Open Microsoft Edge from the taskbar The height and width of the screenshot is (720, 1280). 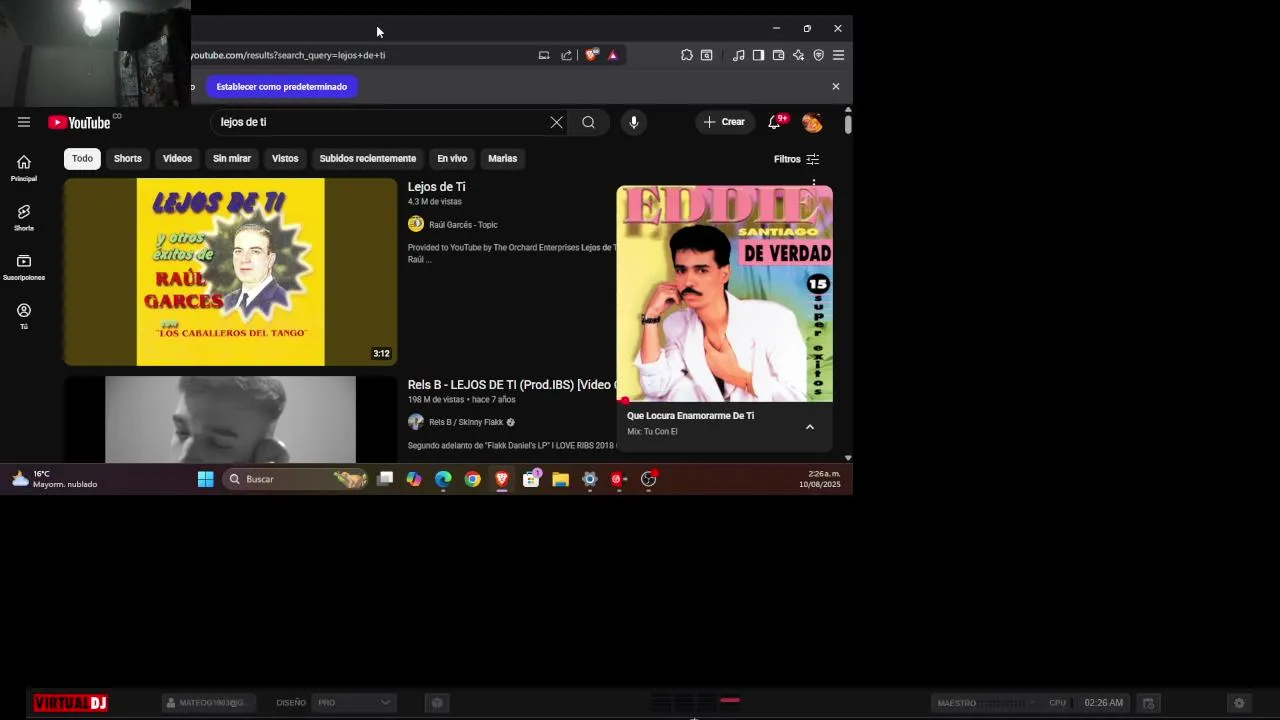[x=443, y=479]
